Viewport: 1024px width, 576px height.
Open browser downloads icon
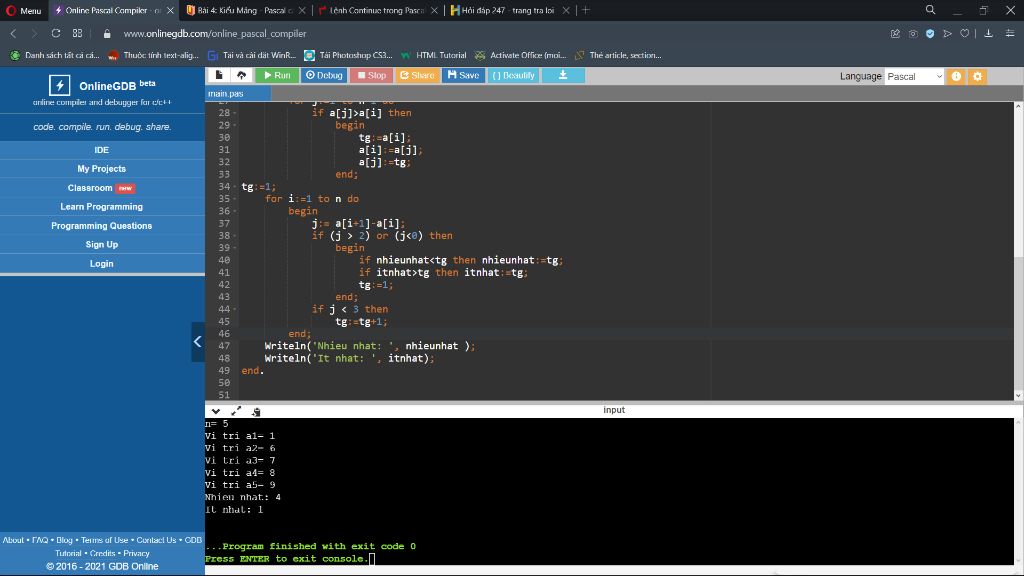(x=989, y=33)
